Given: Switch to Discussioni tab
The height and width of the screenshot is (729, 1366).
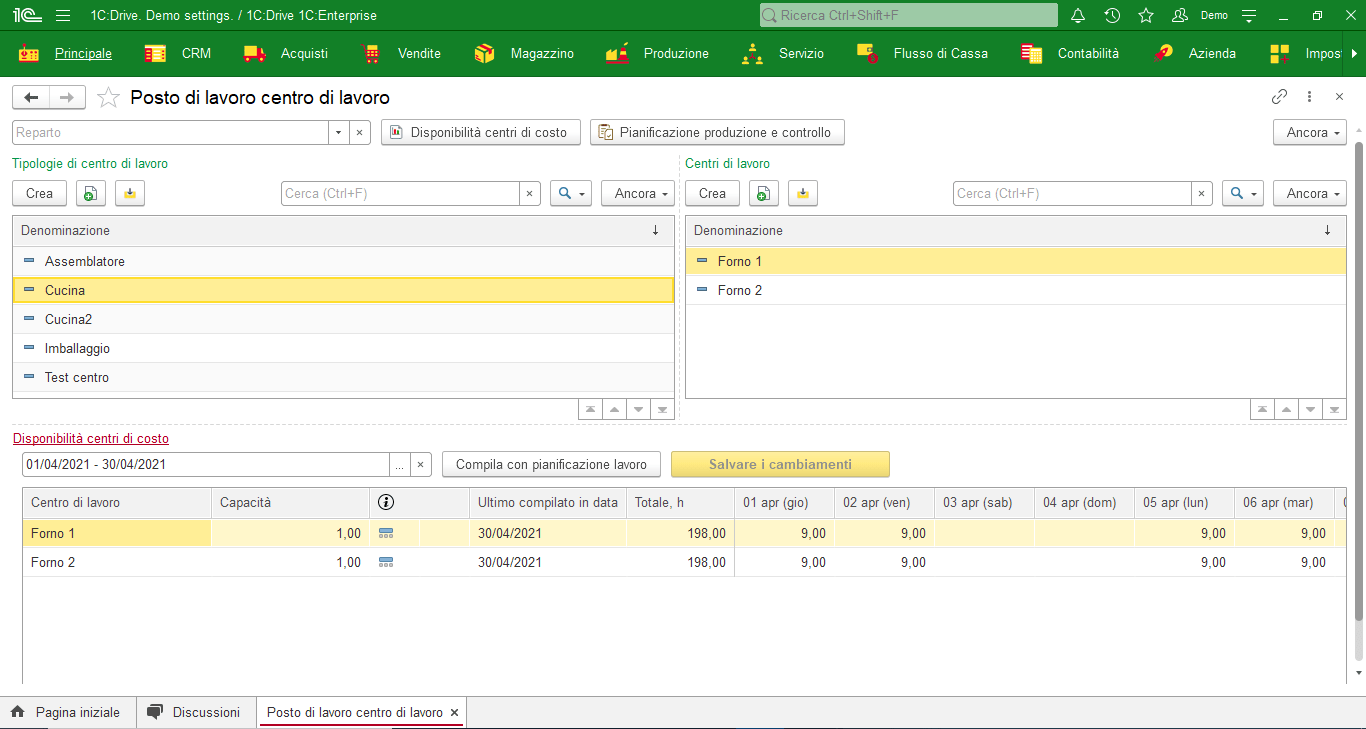Looking at the screenshot, I should (x=195, y=713).
